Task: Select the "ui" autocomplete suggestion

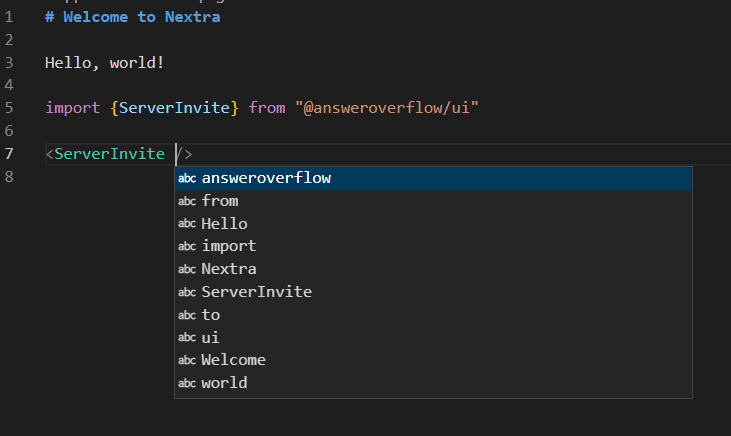Action: coord(211,338)
